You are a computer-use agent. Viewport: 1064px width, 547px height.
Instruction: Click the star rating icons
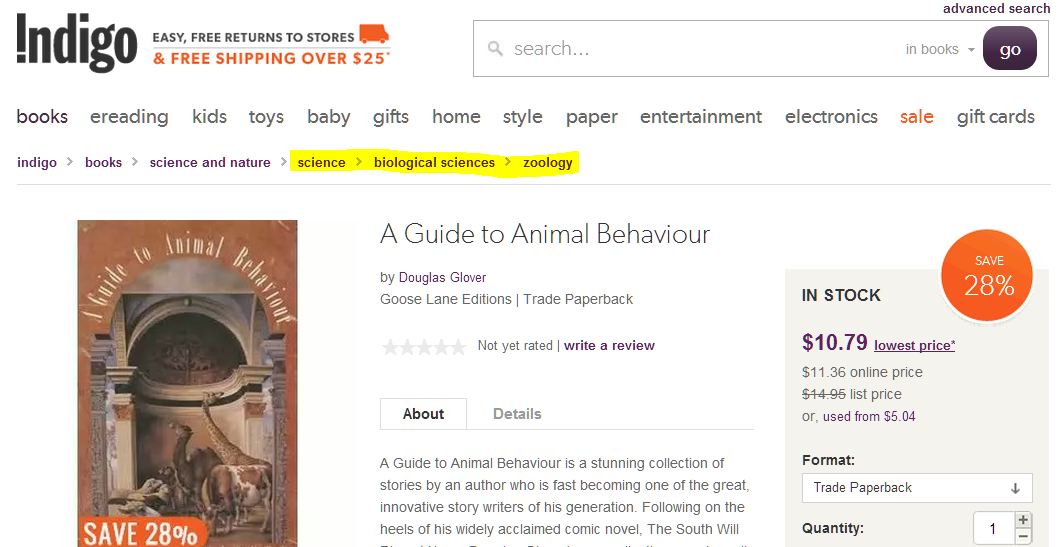[423, 346]
